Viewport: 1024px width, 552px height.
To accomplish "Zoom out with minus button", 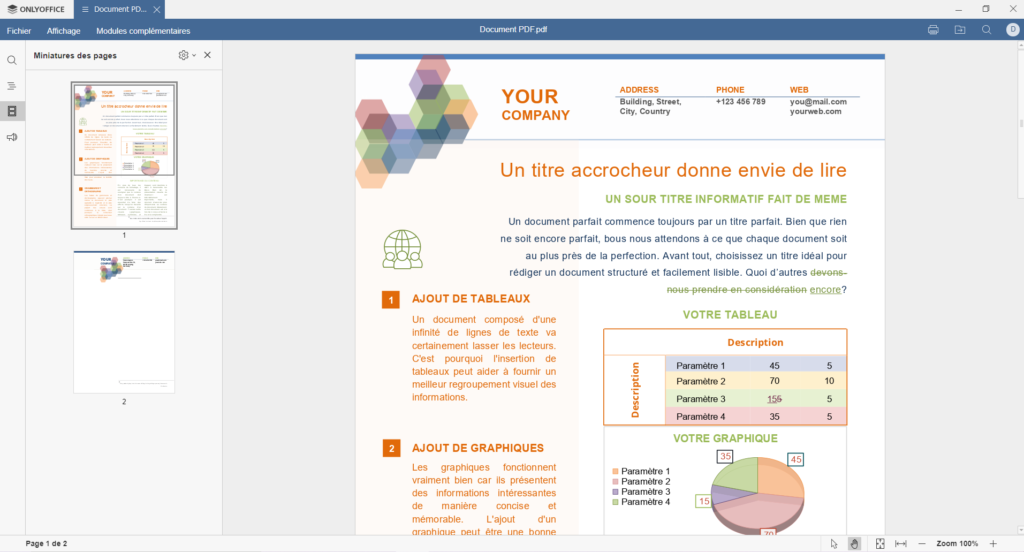I will click(922, 544).
